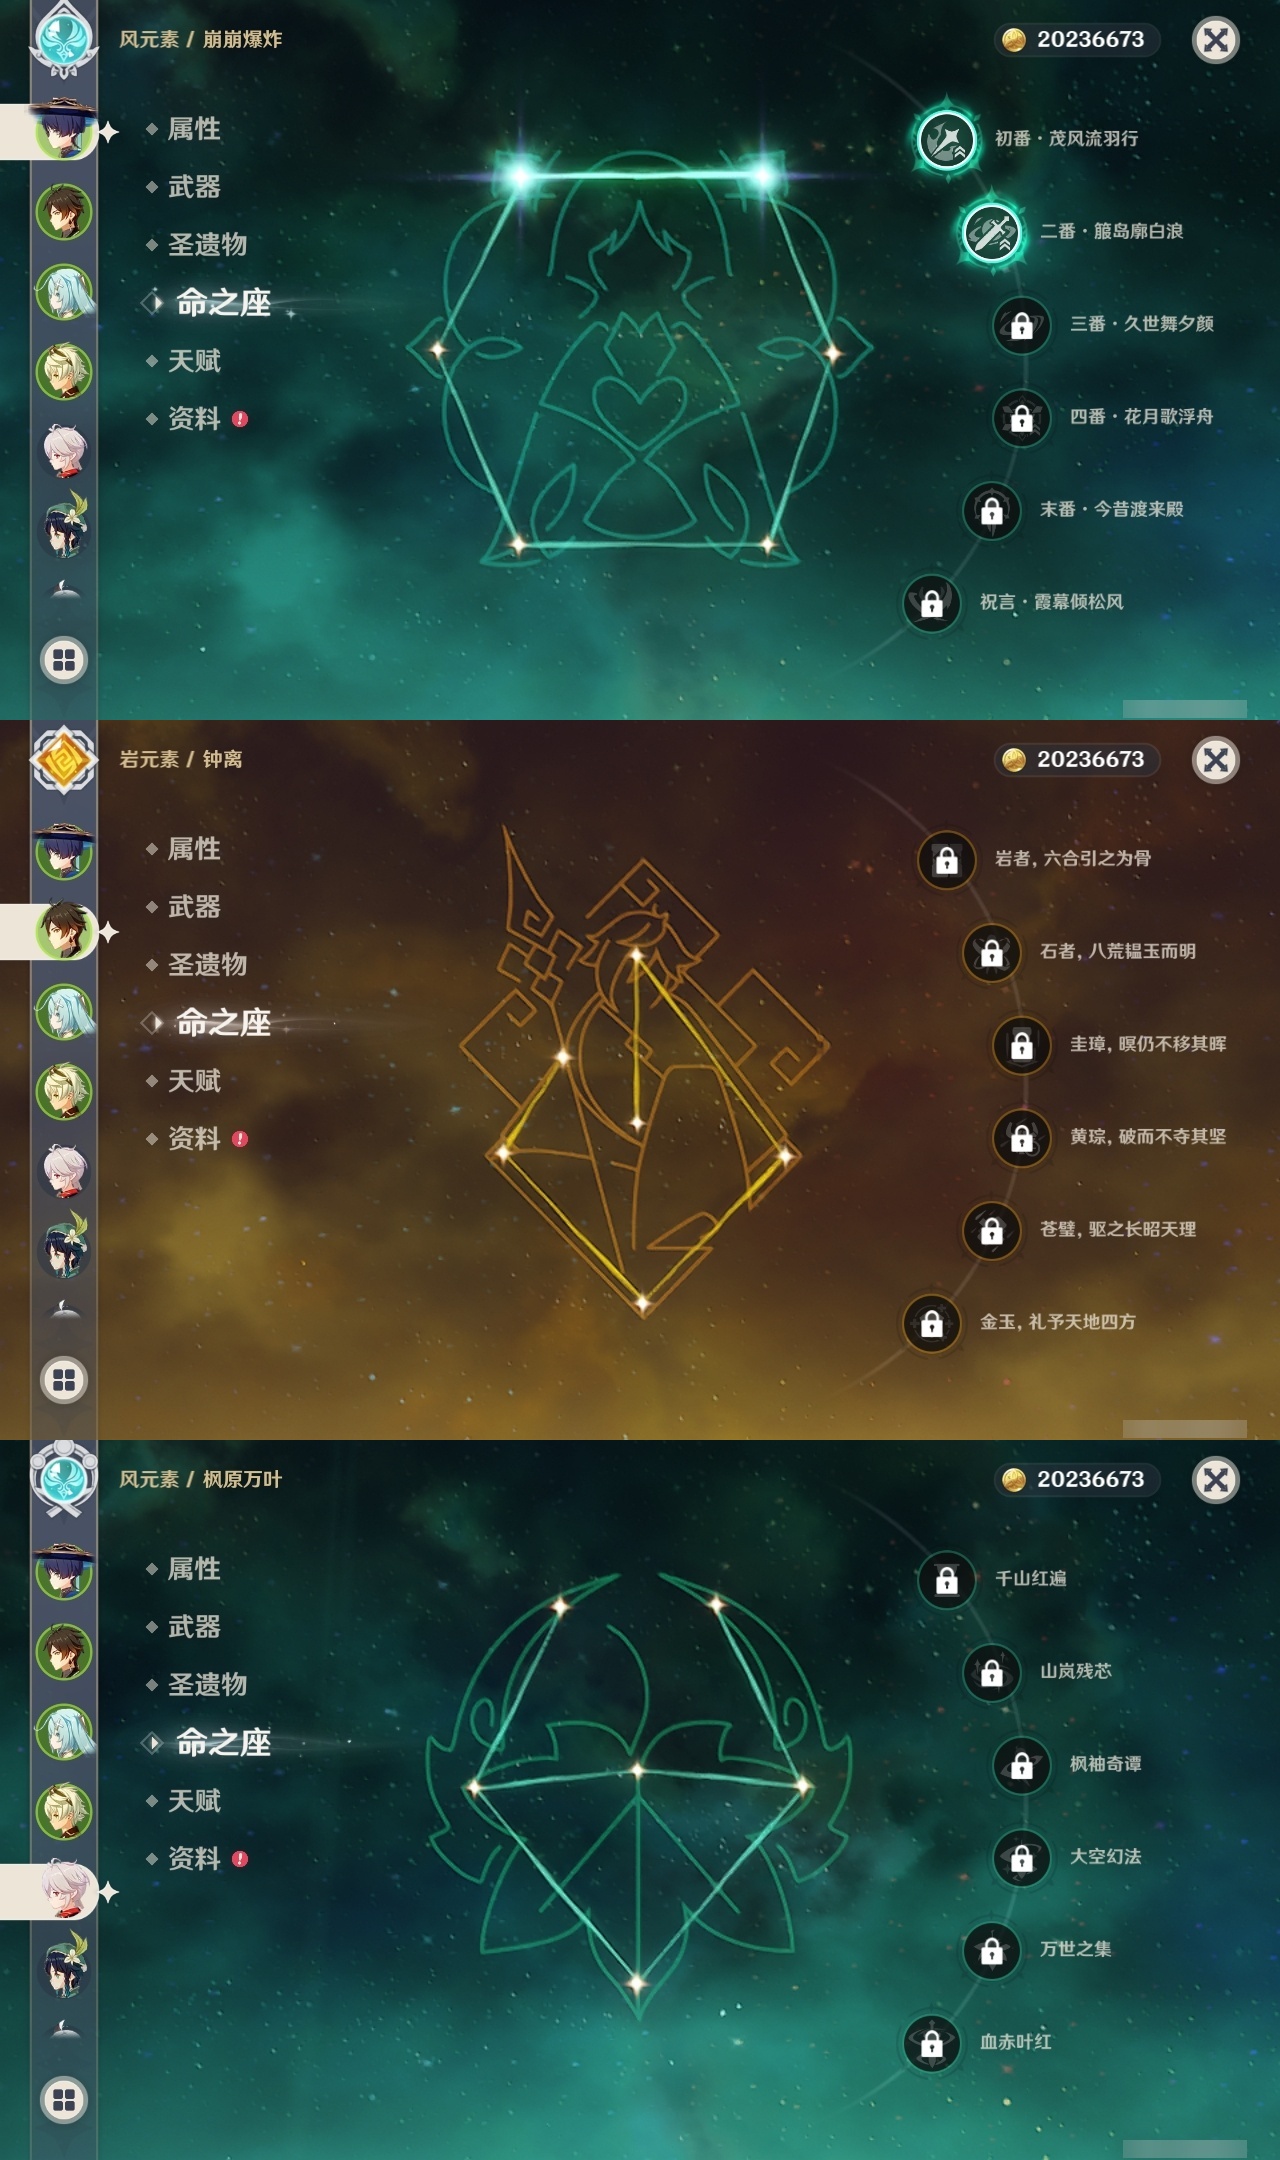Close the Kazuha constellation screen
Viewport: 1280px width, 2160px height.
pos(1216,1479)
